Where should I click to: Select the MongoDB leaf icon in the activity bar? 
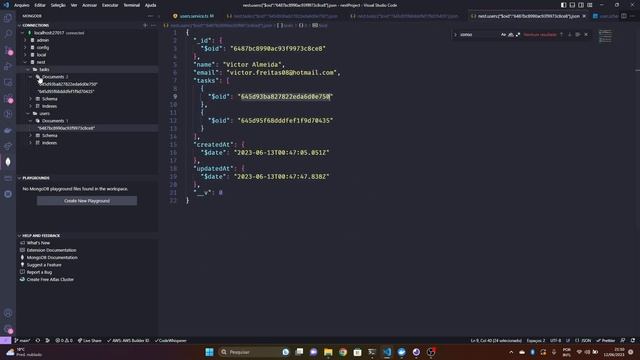click(x=8, y=162)
